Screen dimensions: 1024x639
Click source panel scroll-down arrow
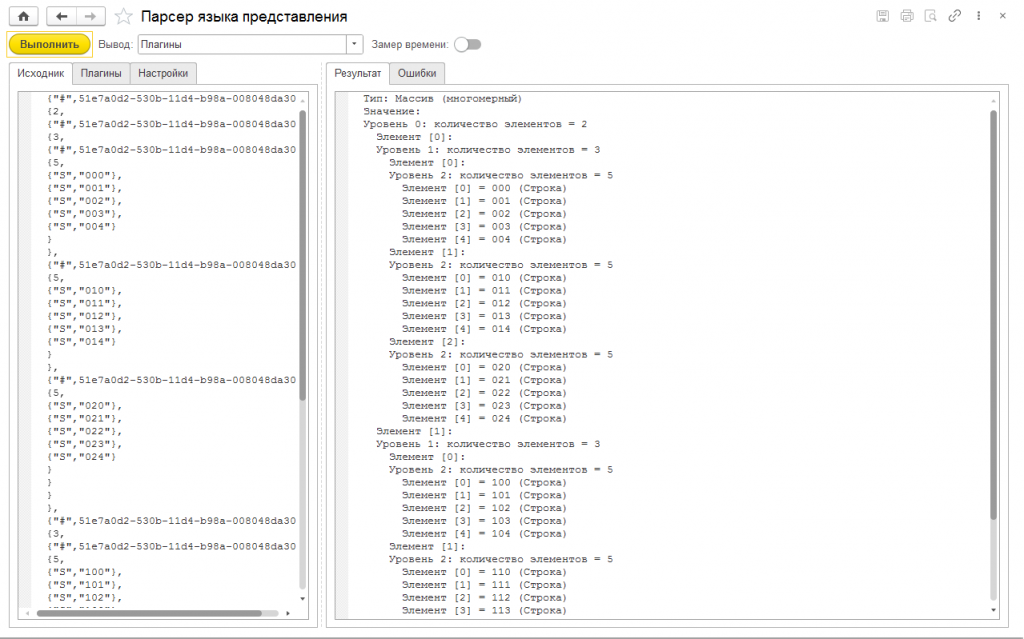[x=302, y=598]
